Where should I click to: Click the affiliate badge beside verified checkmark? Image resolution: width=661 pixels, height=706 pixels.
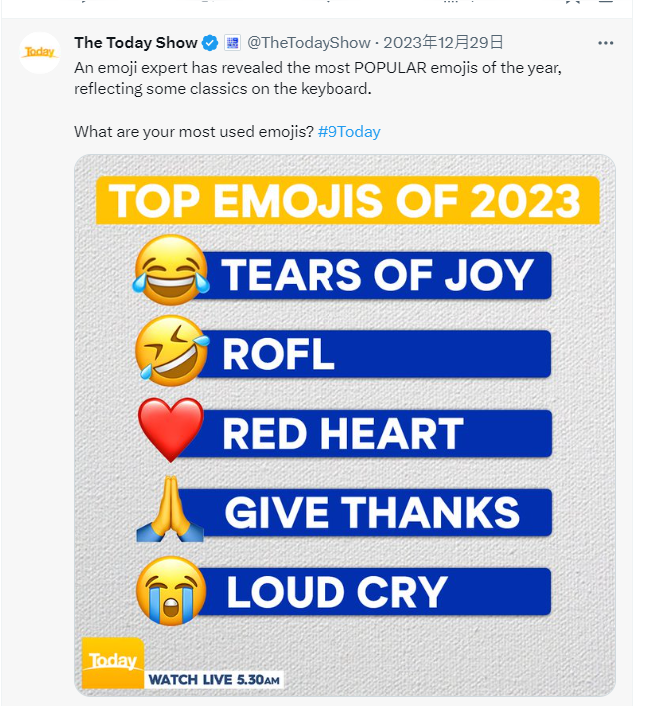click(x=232, y=43)
